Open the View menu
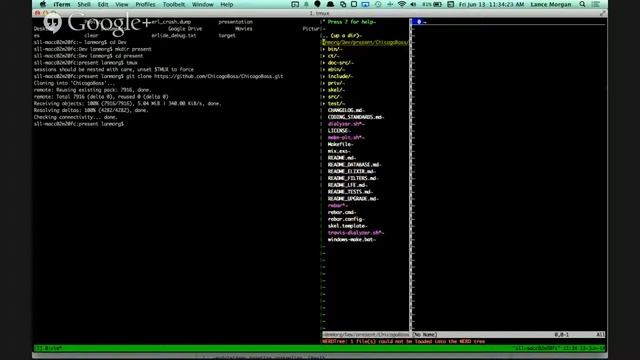Image resolution: width=640 pixels, height=360 pixels. click(x=122, y=4)
